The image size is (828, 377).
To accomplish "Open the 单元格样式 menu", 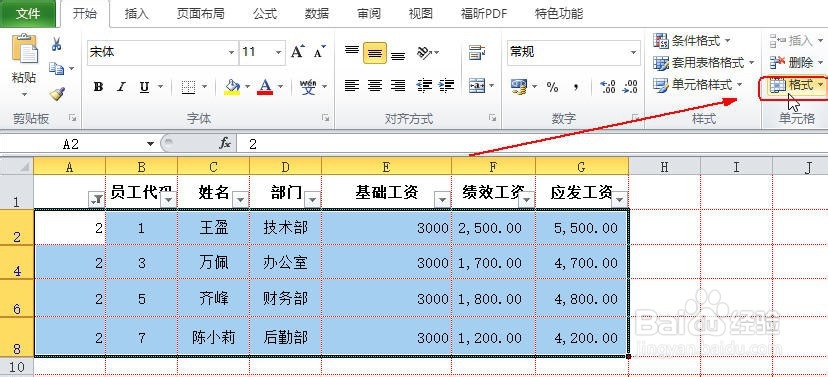I will click(x=698, y=84).
